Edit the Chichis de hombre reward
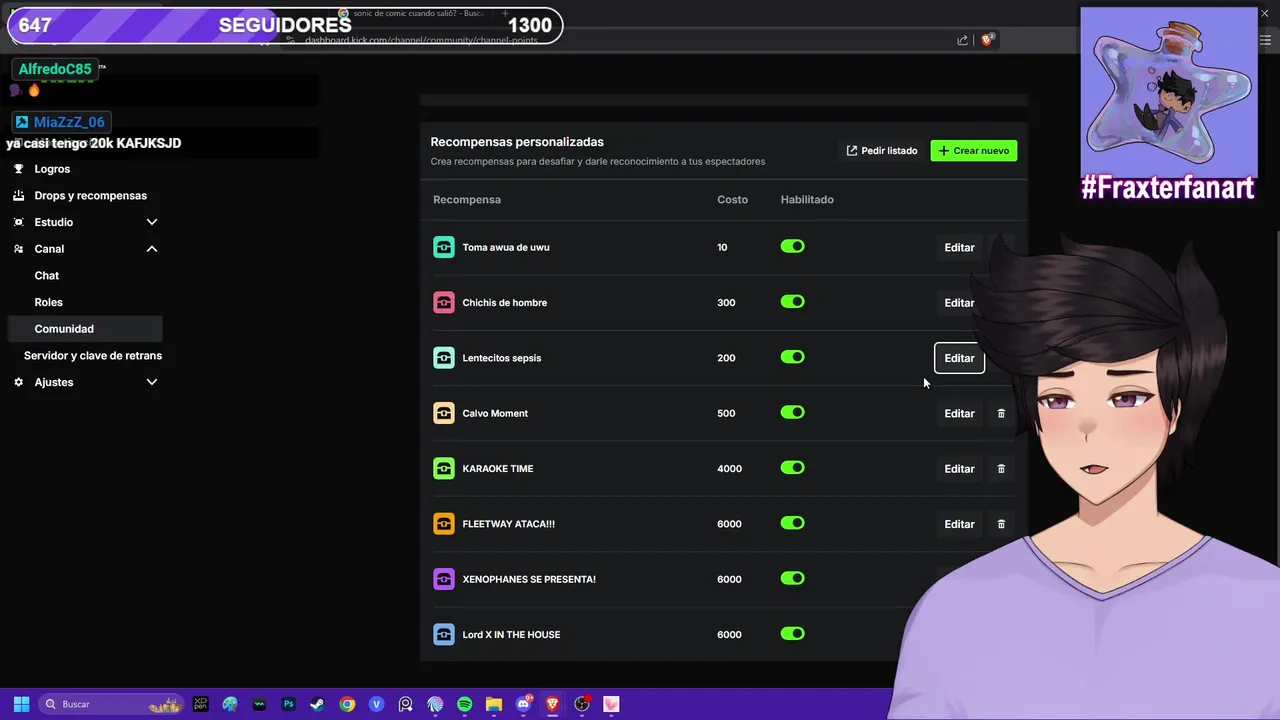This screenshot has height=720, width=1280. click(x=959, y=302)
